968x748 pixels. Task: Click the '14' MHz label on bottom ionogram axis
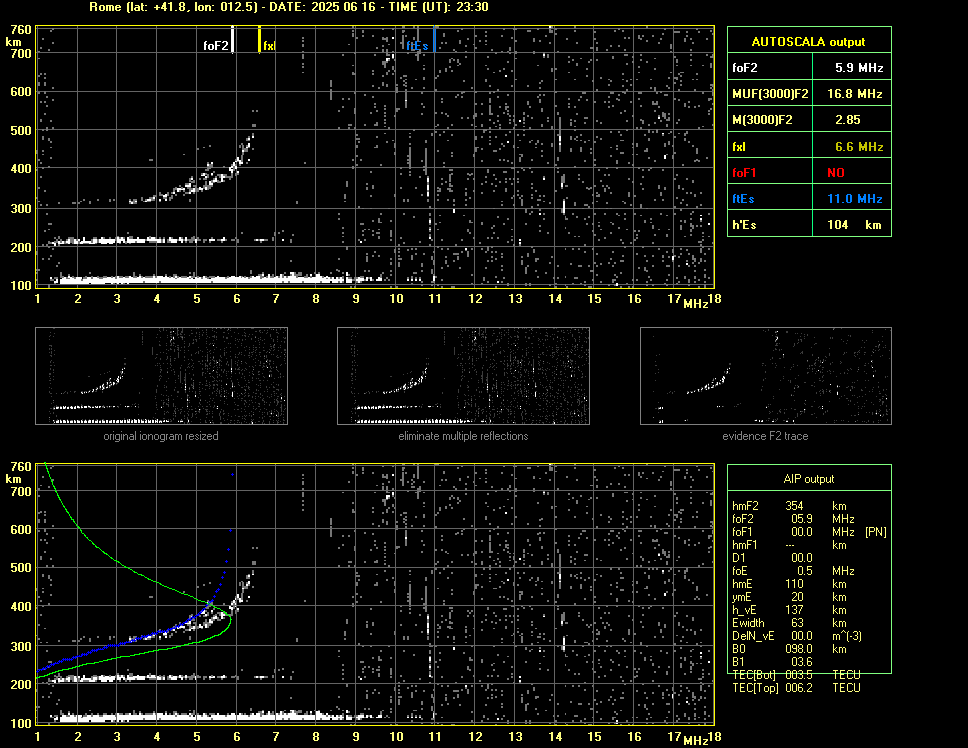click(555, 736)
